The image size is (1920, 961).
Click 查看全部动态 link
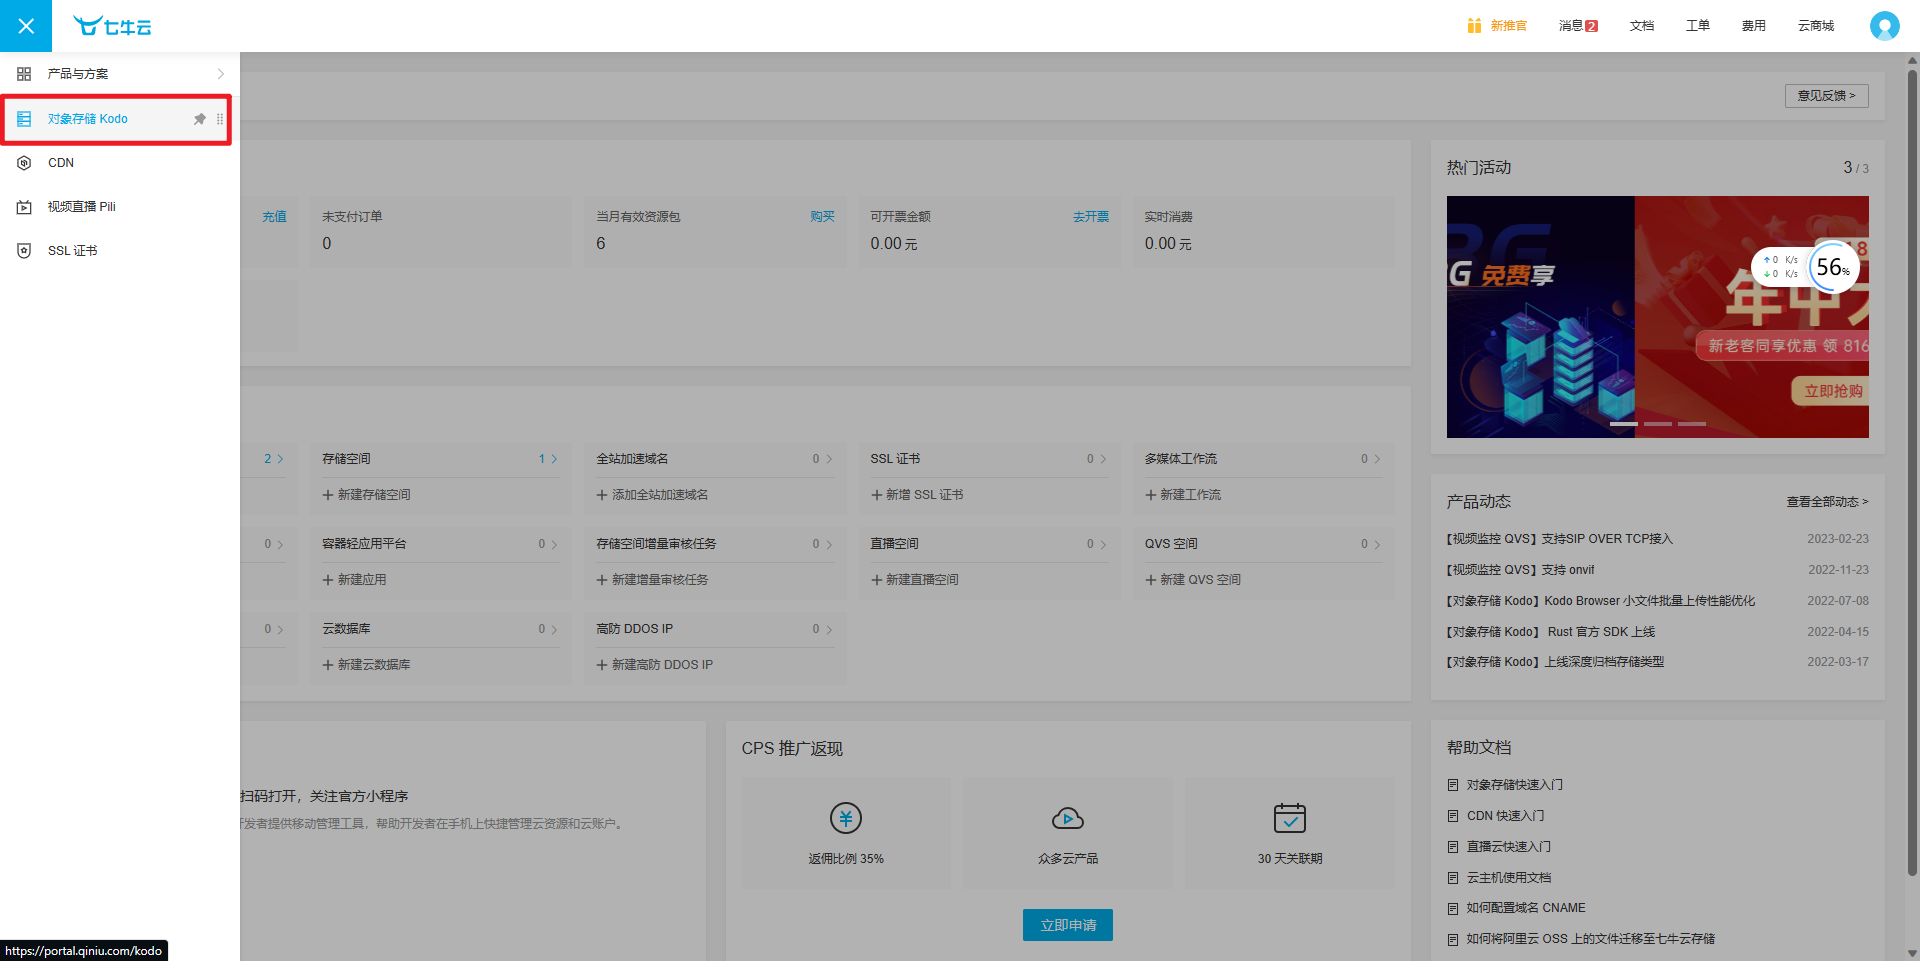[1827, 502]
